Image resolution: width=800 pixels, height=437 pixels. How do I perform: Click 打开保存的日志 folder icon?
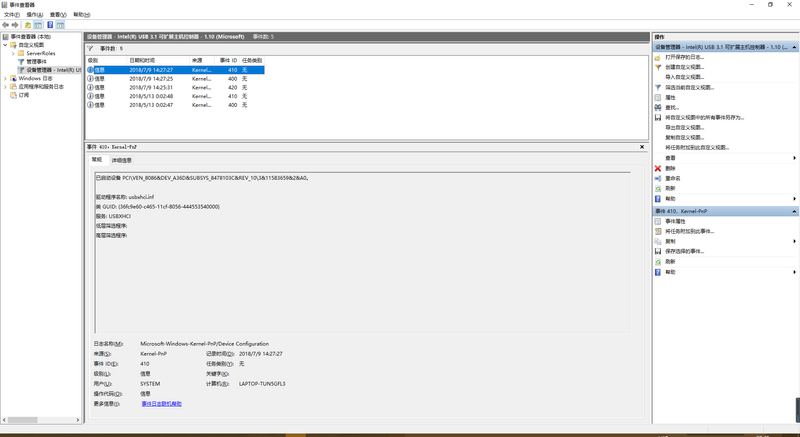pyautogui.click(x=657, y=57)
